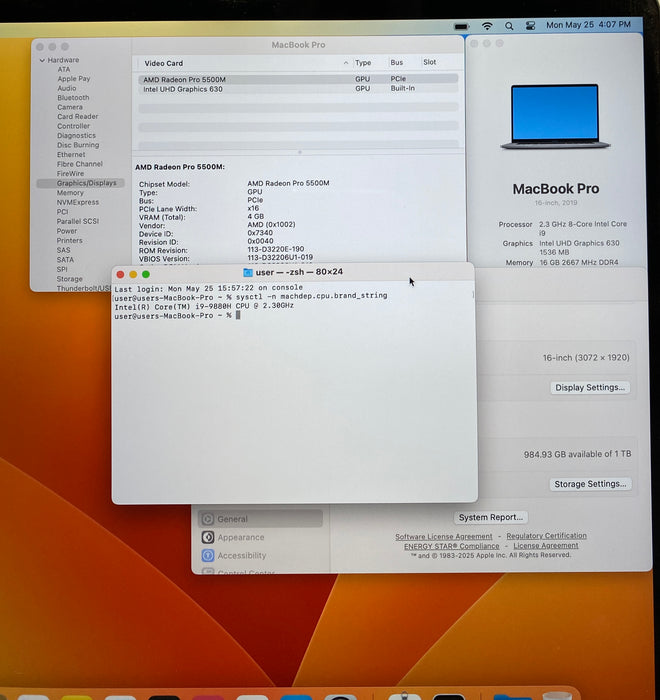Open Display Settings button
This screenshot has height=700, width=660.
[590, 388]
